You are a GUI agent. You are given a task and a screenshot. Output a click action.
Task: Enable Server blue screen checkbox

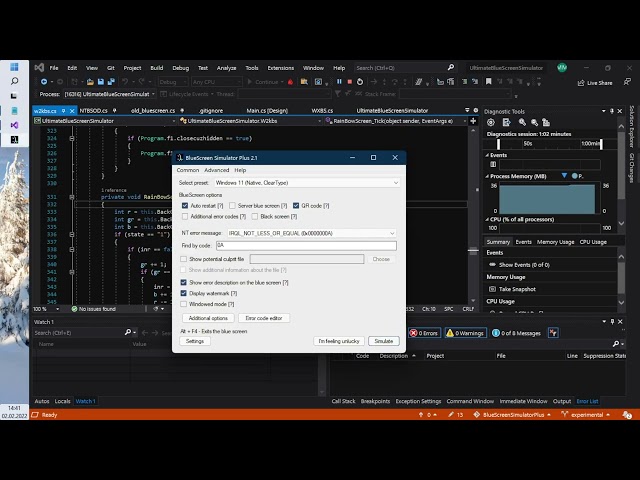tap(232, 206)
